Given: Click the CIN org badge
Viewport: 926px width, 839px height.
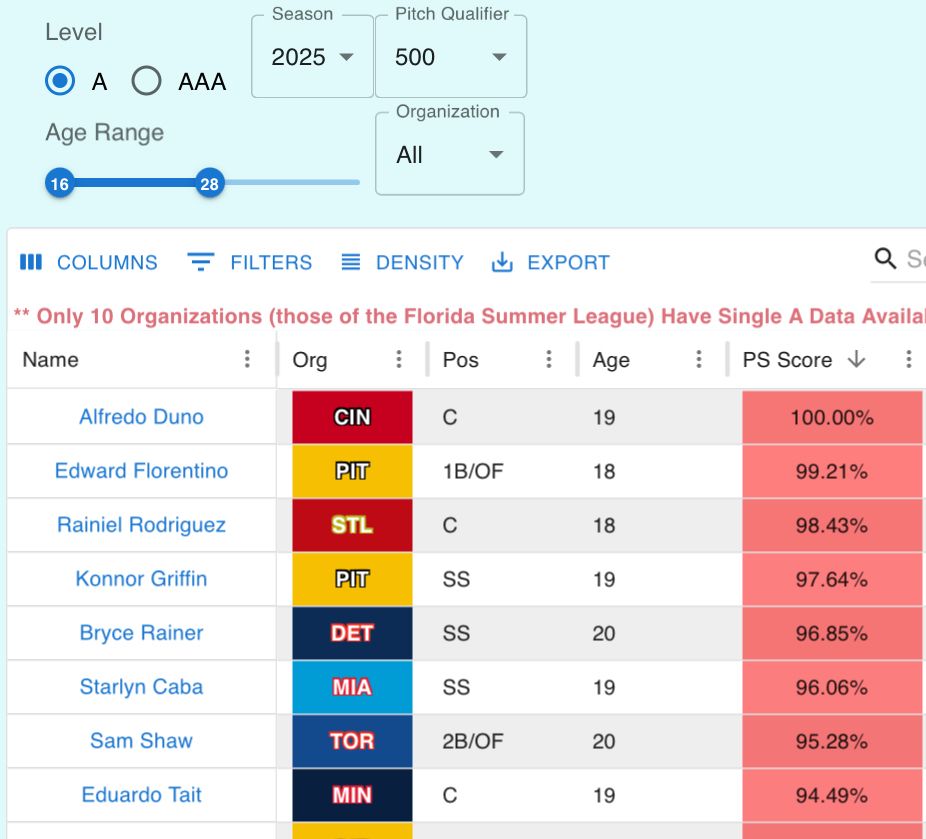Looking at the screenshot, I should click(x=352, y=417).
